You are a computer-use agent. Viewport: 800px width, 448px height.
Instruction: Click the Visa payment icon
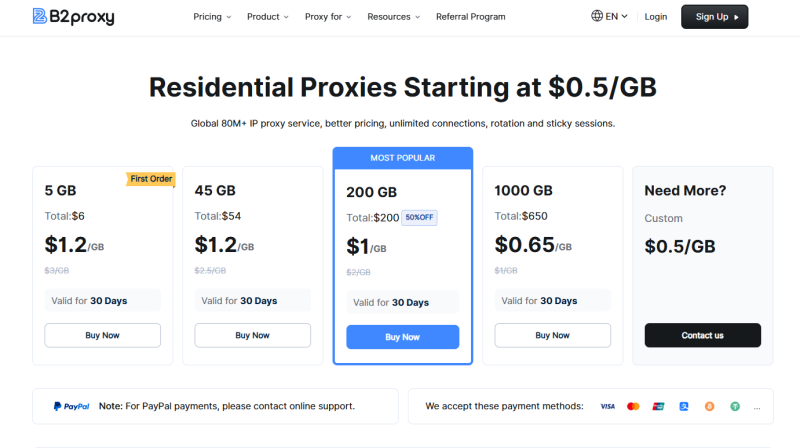tap(607, 407)
